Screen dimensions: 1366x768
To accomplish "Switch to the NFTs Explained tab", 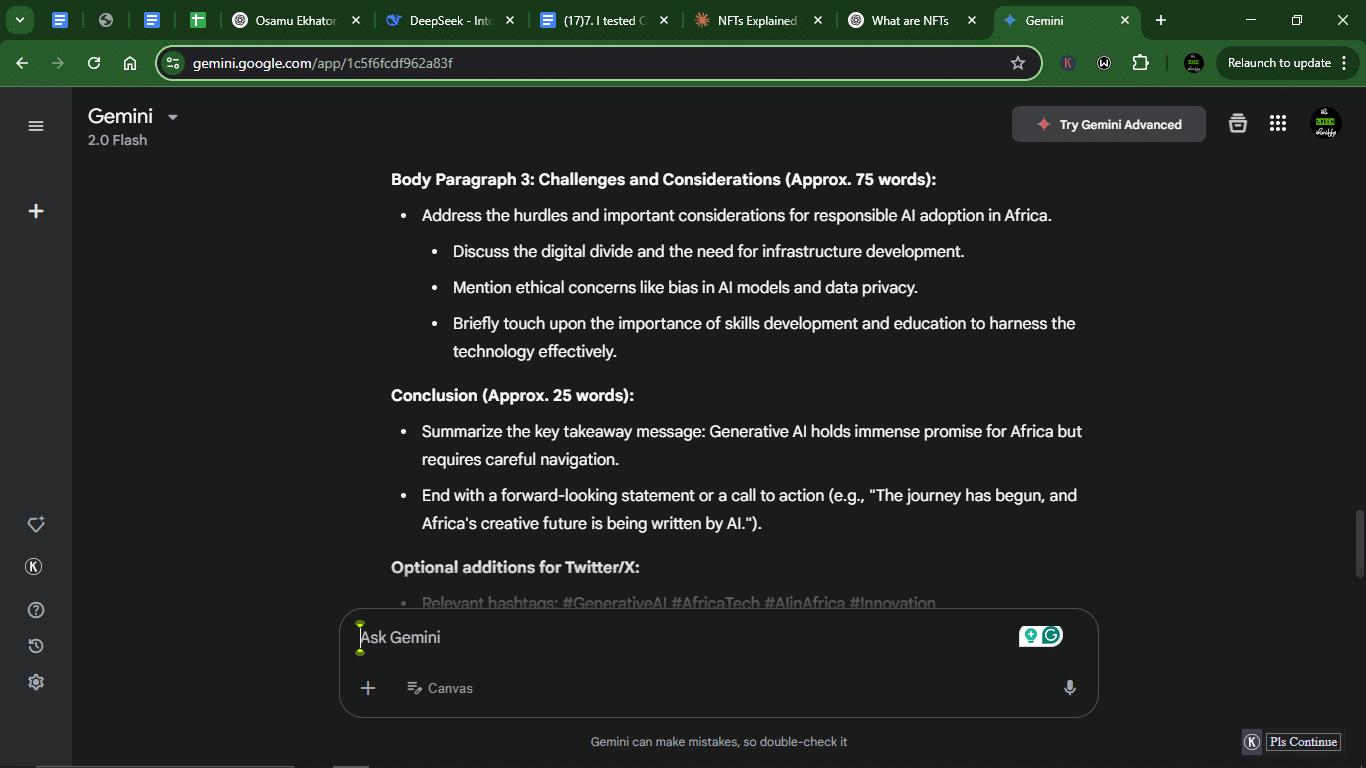I will [x=758, y=20].
